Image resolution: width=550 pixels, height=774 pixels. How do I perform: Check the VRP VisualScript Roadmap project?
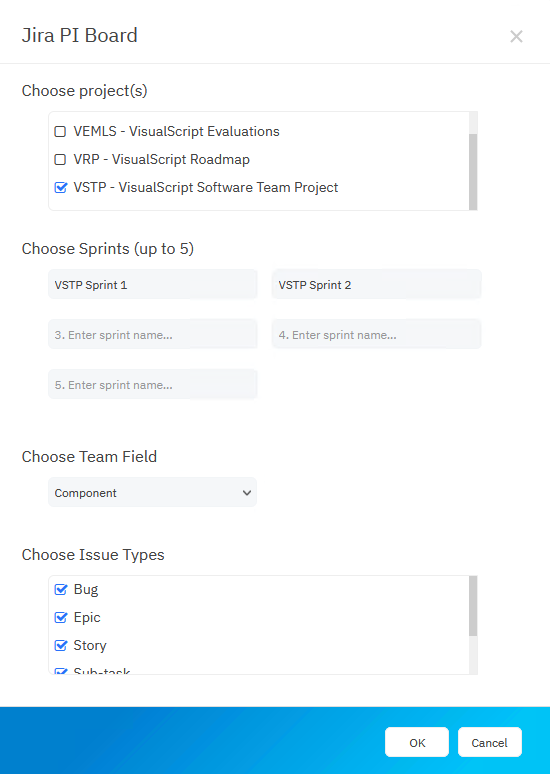60,159
